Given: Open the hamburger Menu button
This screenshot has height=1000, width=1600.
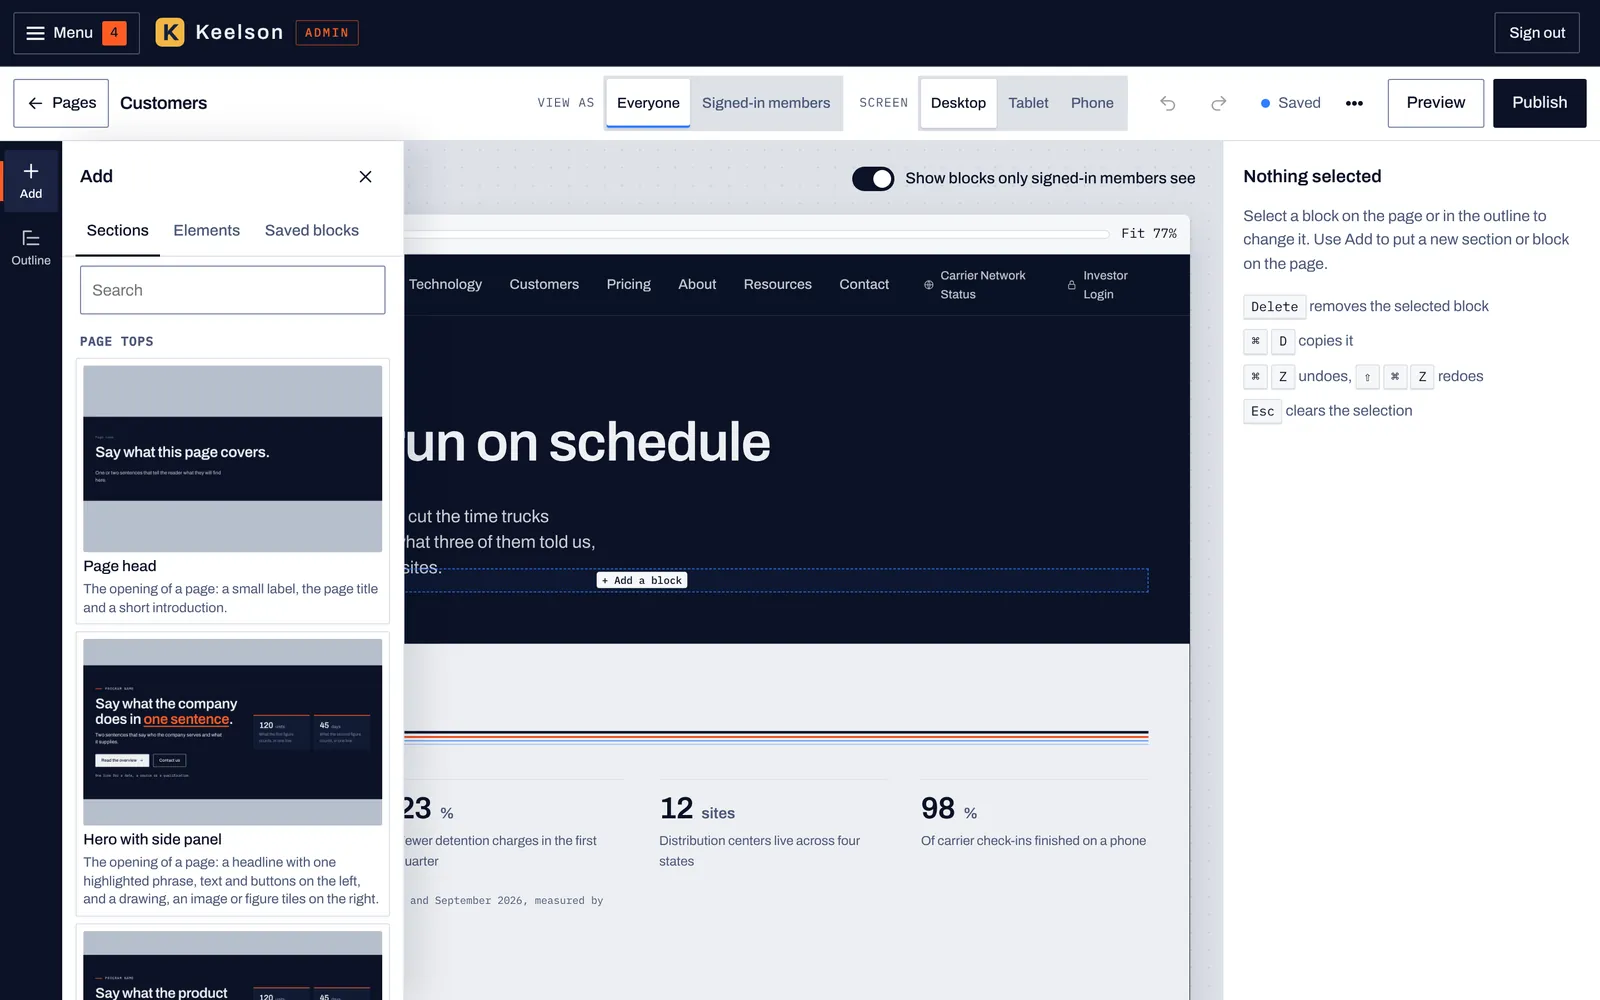Looking at the screenshot, I should (76, 33).
